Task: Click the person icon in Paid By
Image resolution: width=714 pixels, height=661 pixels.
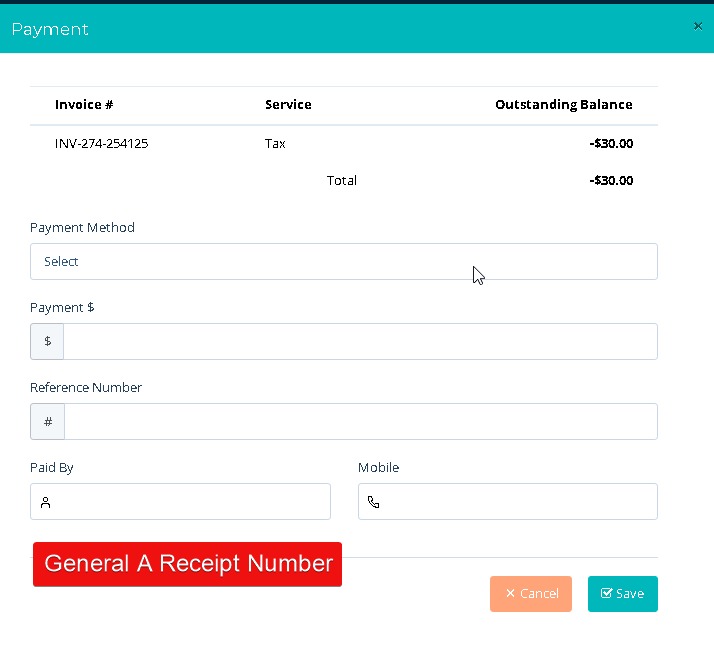Action: [x=46, y=502]
